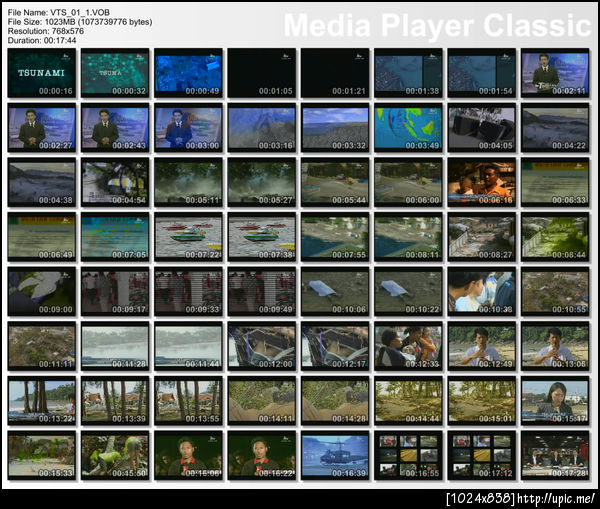This screenshot has width=600, height=509.
Task: Click the thumbnail at 00:05:27
Action: [262, 182]
